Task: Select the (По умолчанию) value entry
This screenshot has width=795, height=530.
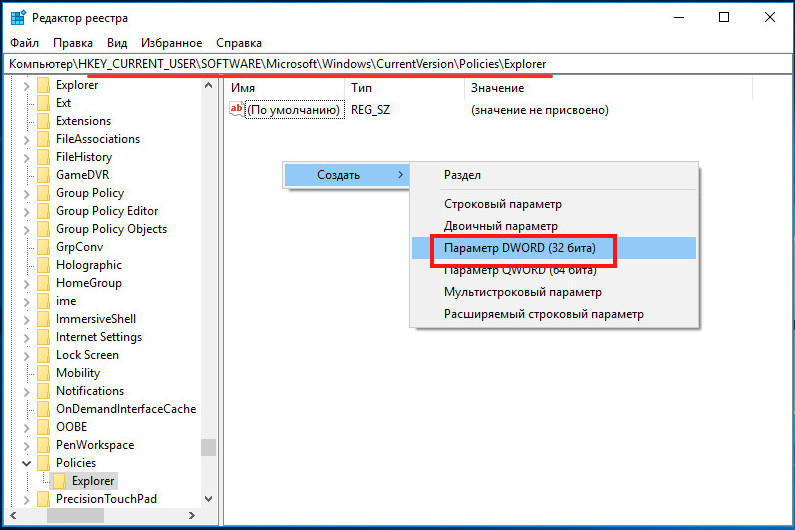Action: point(294,110)
